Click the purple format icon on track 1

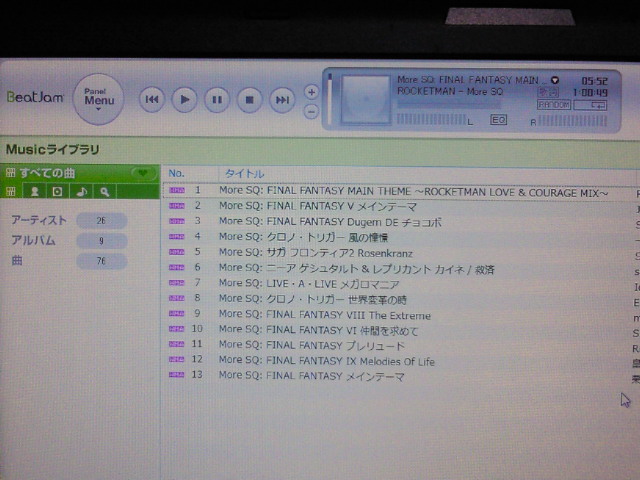(177, 190)
